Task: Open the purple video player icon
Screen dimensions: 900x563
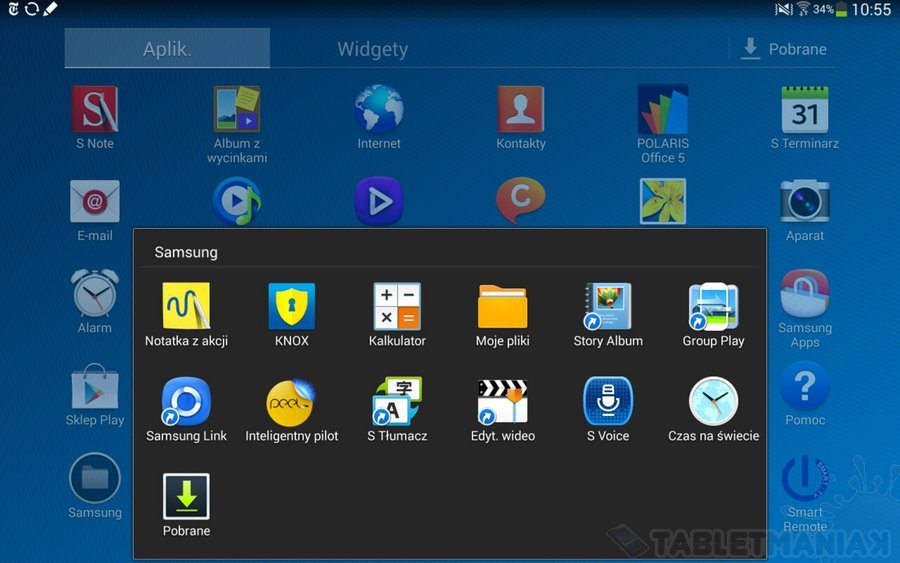Action: coord(379,201)
